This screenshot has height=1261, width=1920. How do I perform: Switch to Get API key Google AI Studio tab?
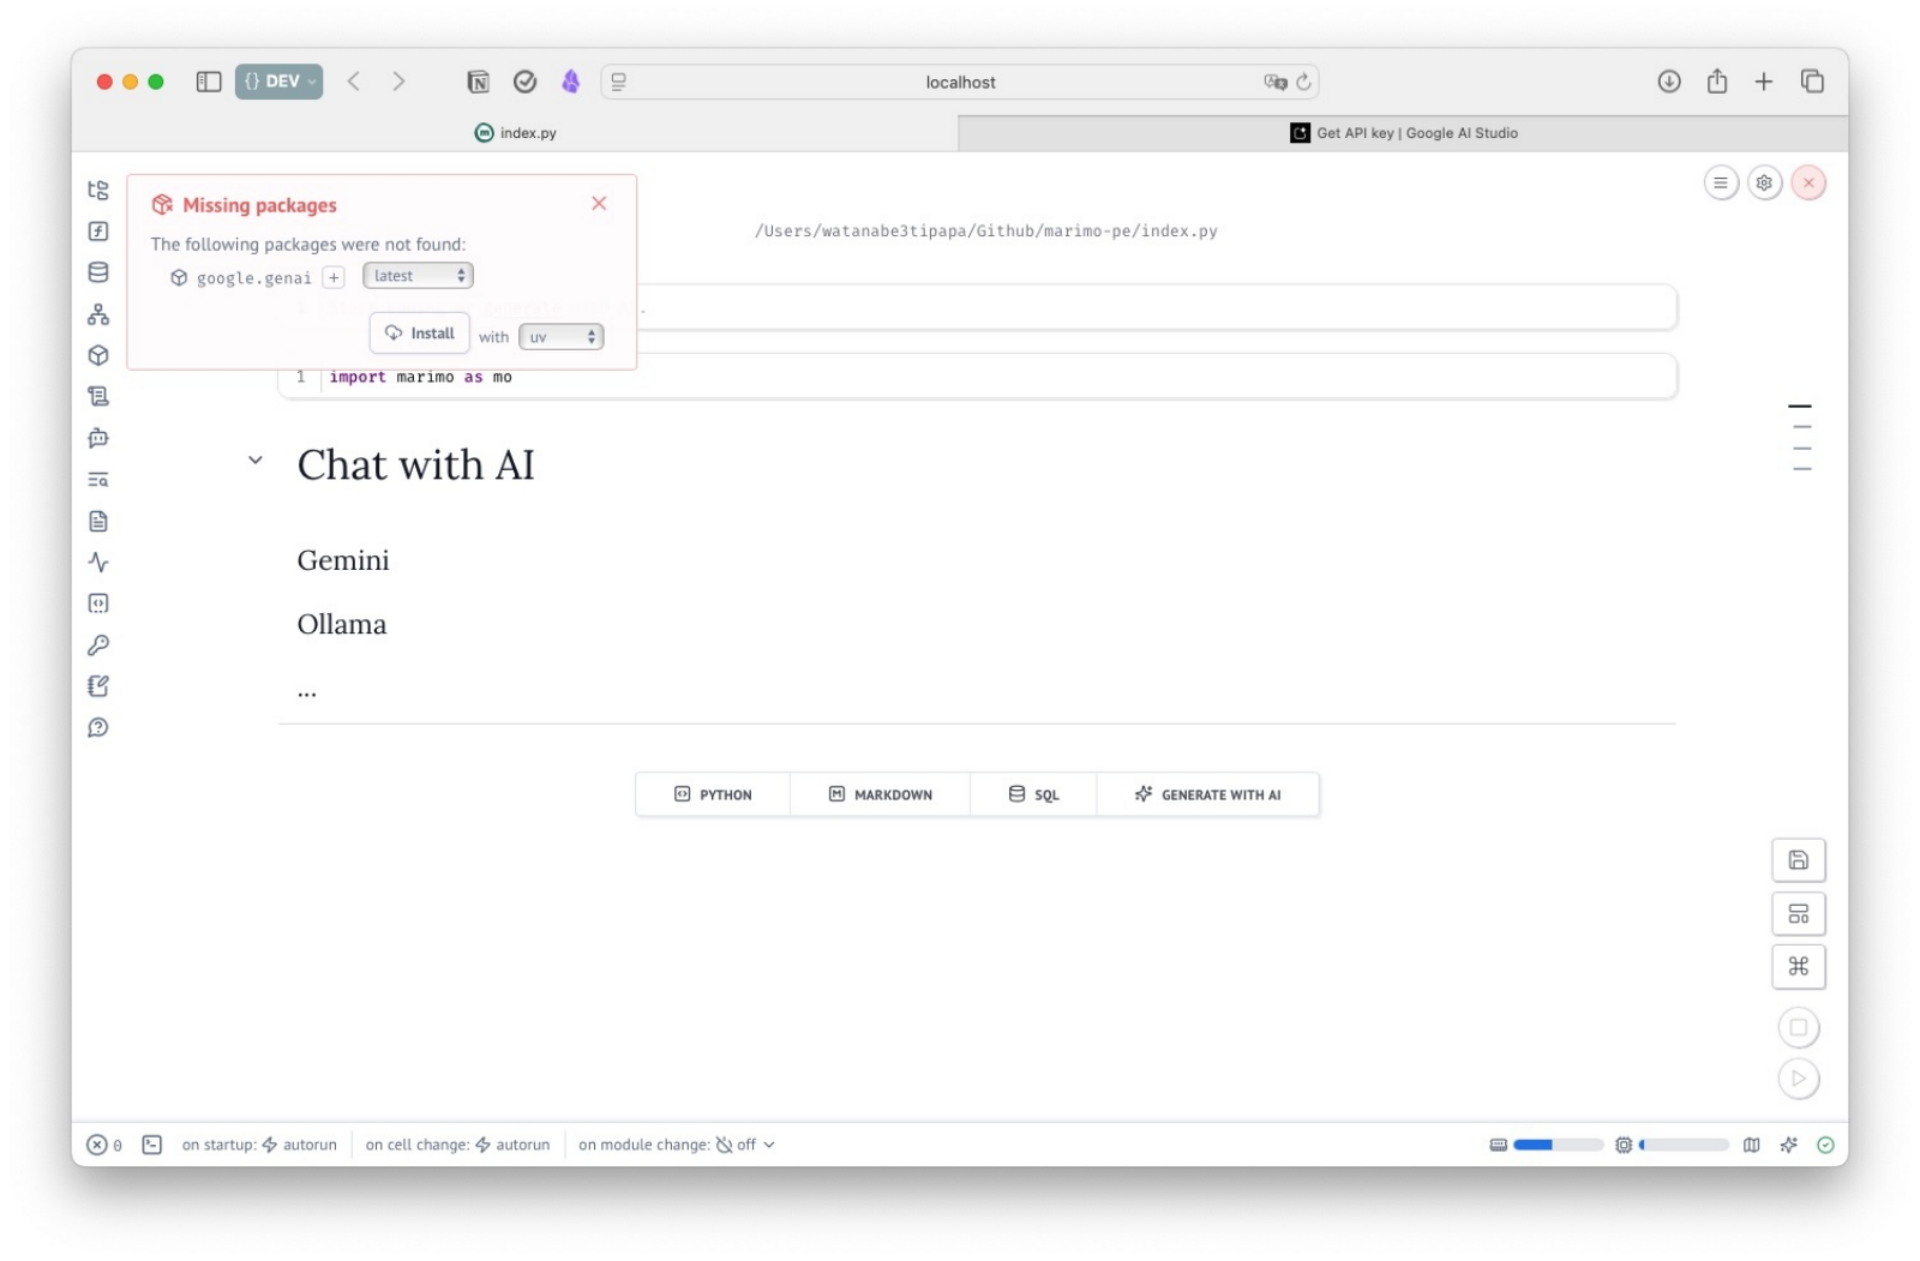pyautogui.click(x=1403, y=133)
